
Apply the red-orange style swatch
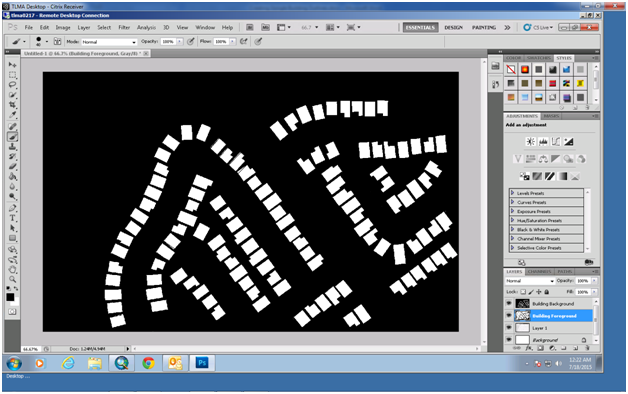click(525, 70)
